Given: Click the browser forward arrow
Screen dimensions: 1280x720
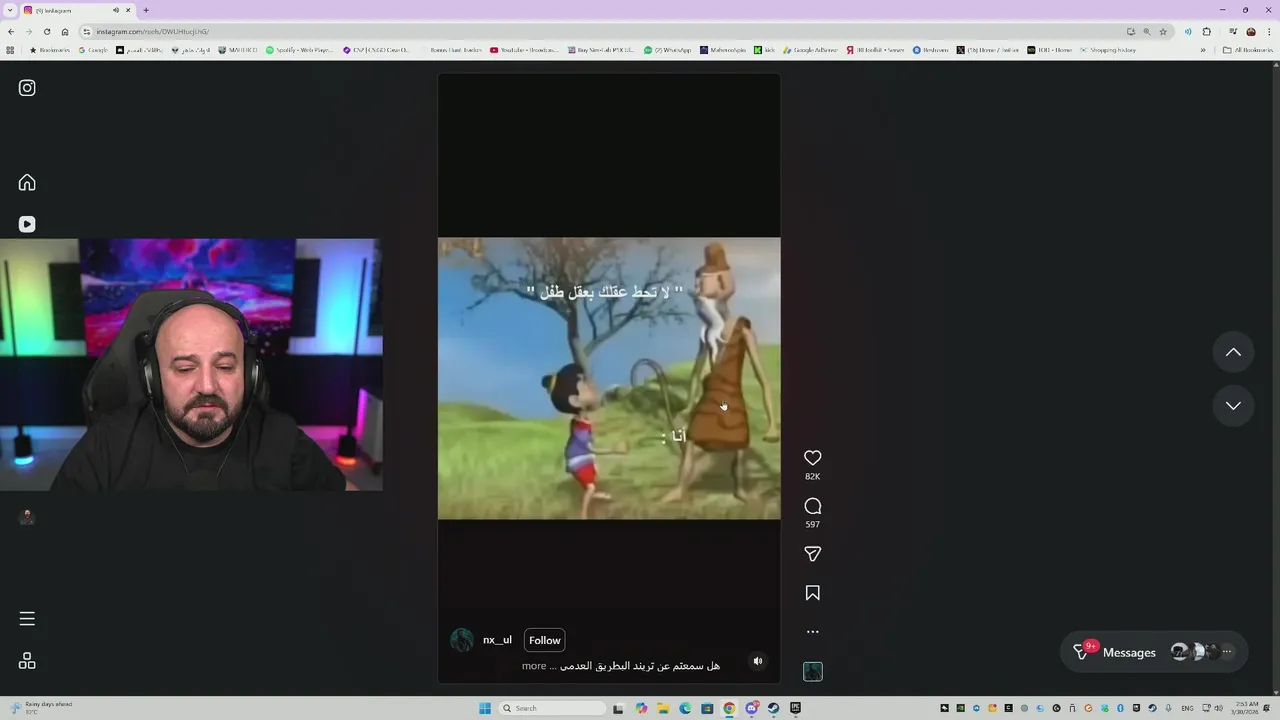Looking at the screenshot, I should (x=29, y=32).
